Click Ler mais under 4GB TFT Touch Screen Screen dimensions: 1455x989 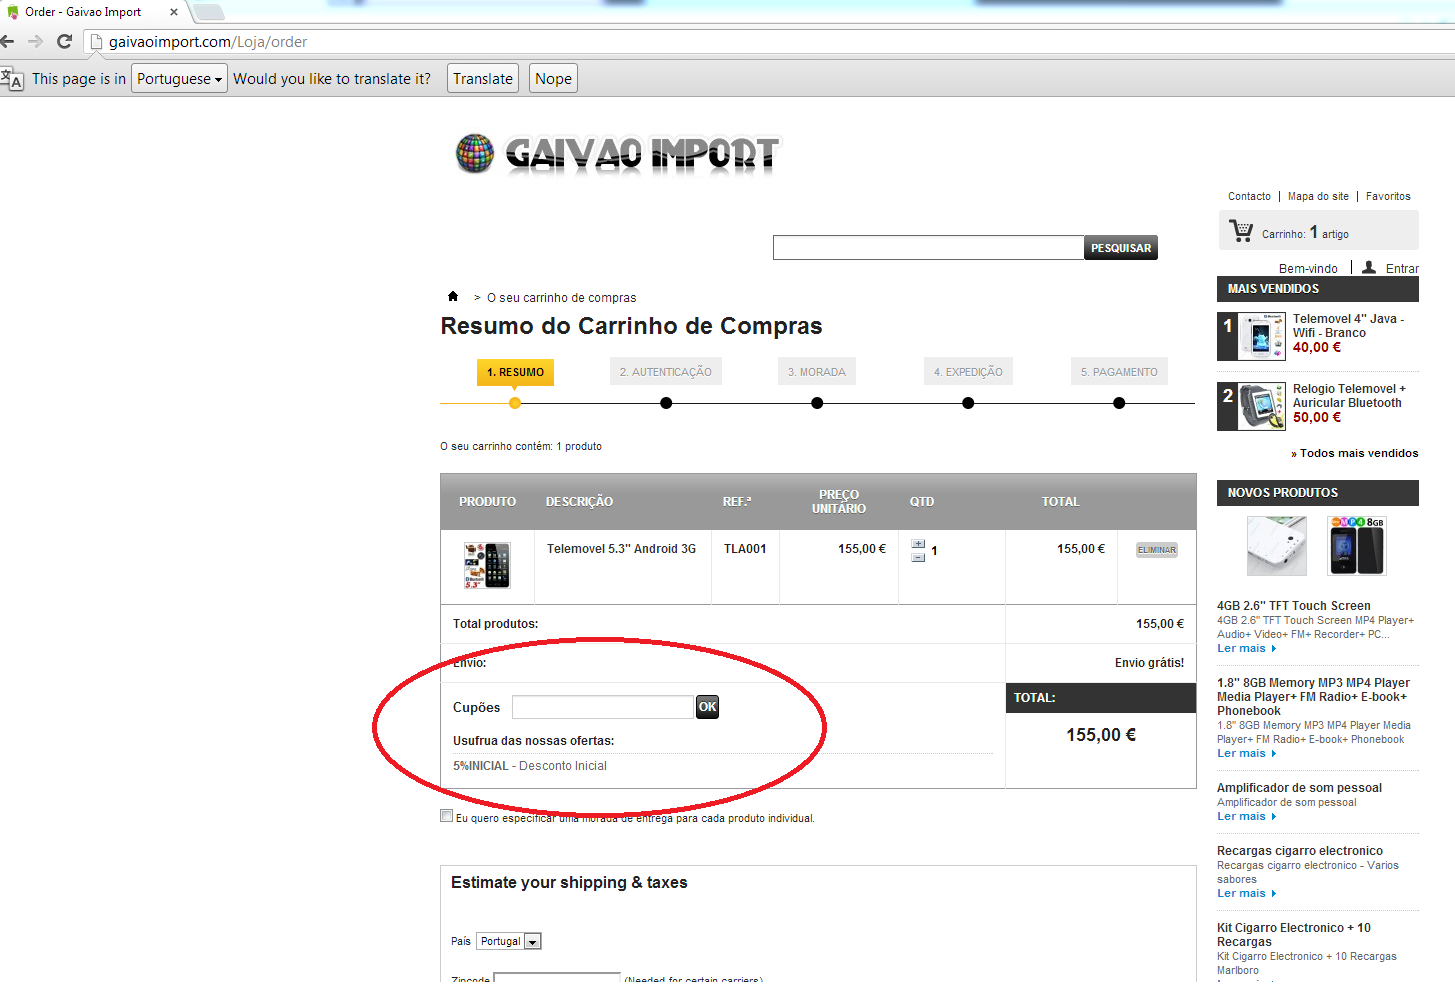(1246, 648)
